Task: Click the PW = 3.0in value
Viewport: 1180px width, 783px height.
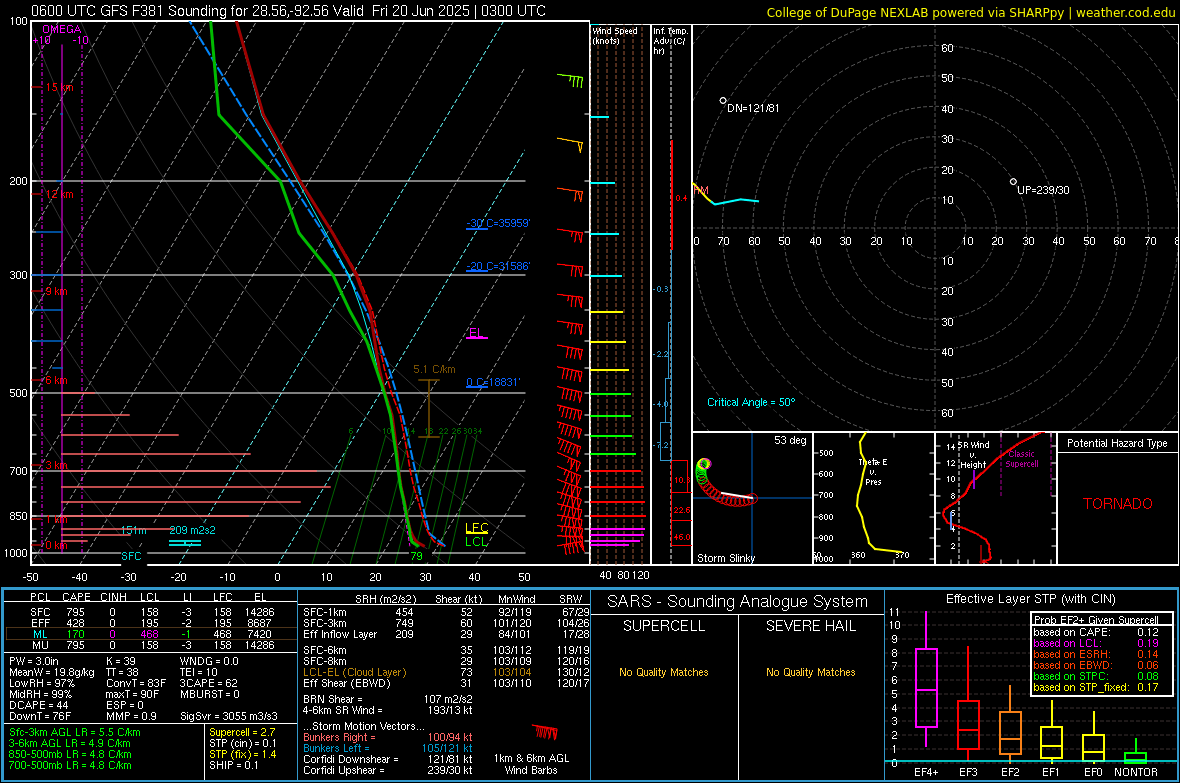Action: (x=34, y=661)
